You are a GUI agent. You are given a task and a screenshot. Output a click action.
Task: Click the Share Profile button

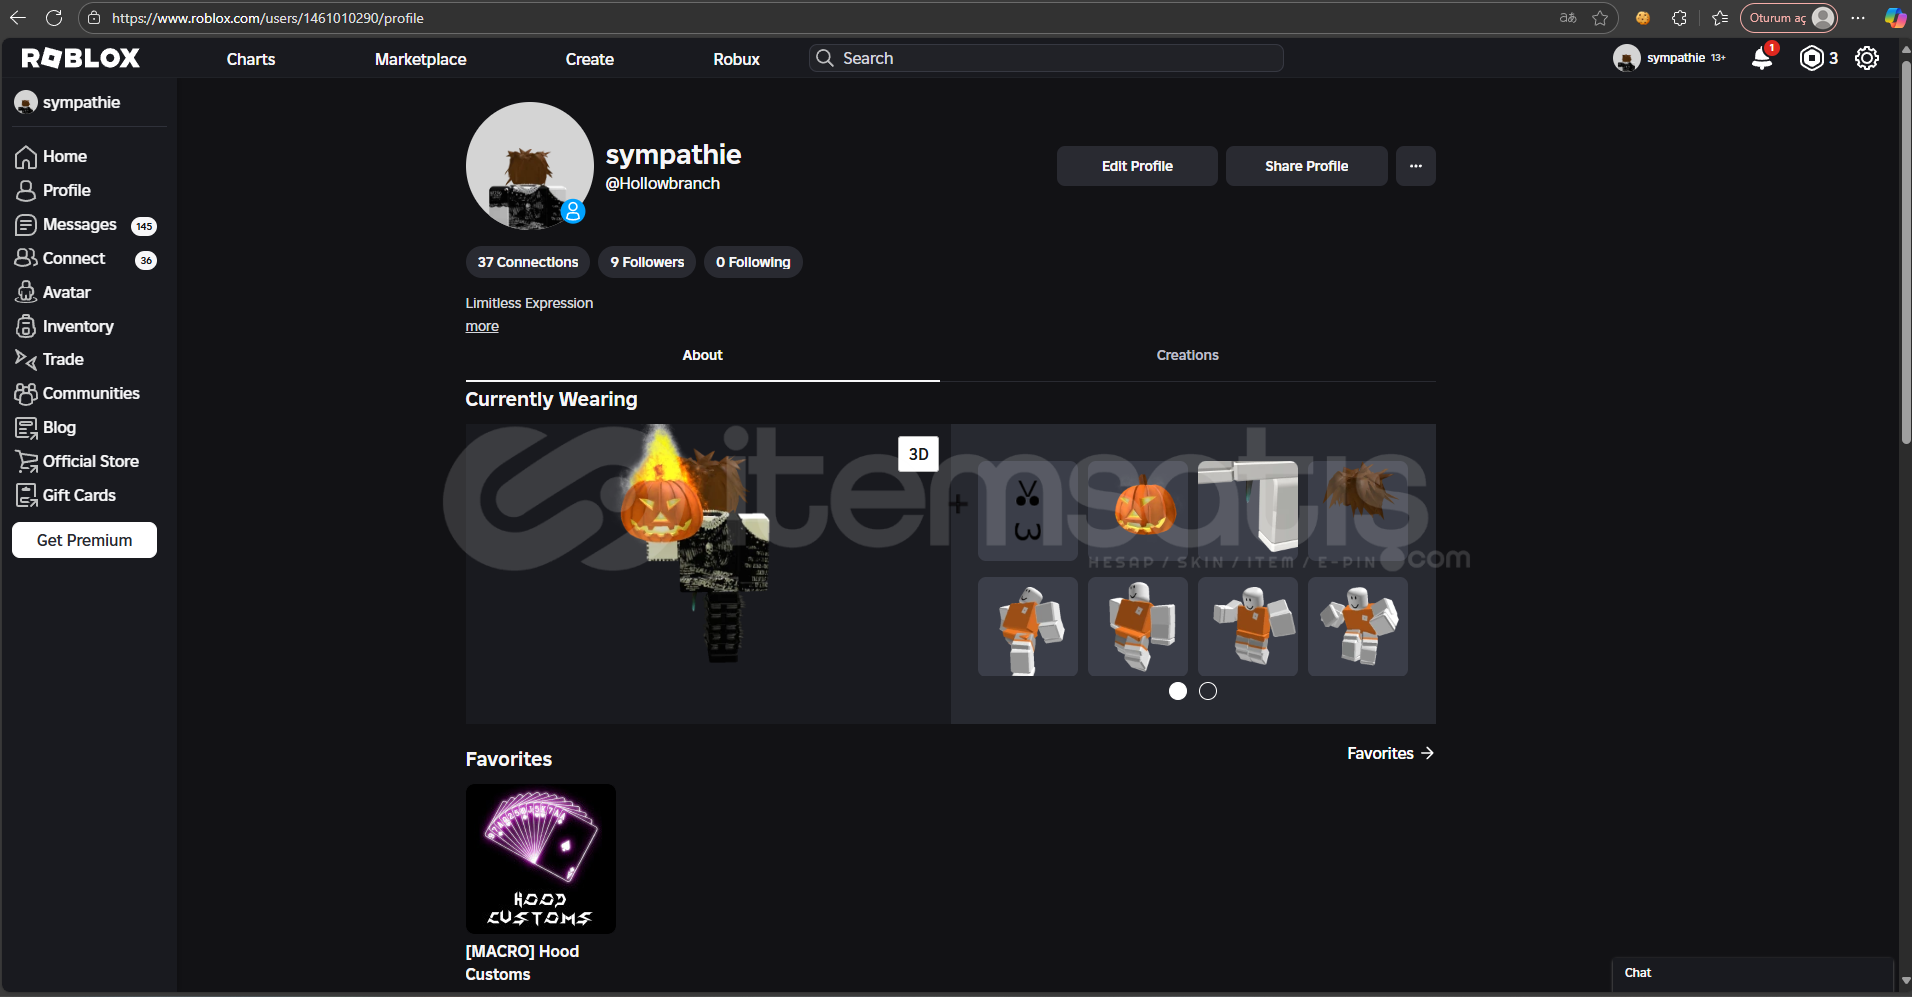click(x=1307, y=166)
